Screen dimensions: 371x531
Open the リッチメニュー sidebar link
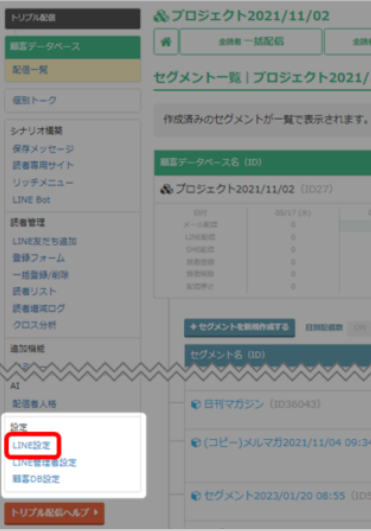coord(43,183)
